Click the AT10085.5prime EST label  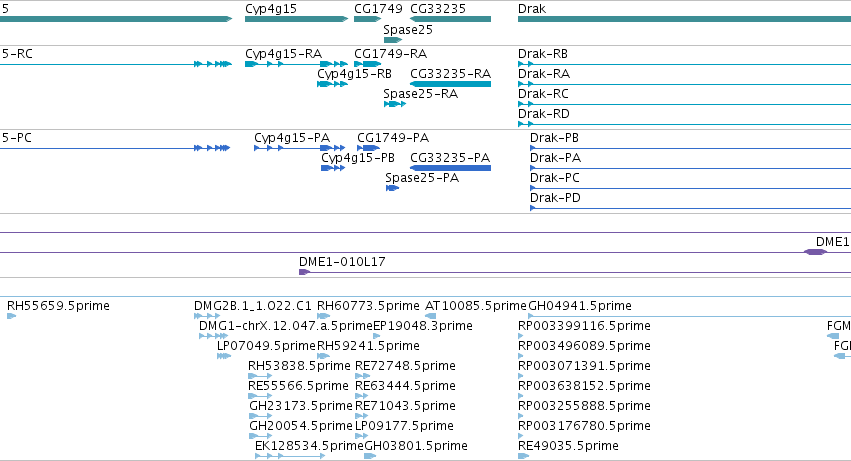pos(475,306)
